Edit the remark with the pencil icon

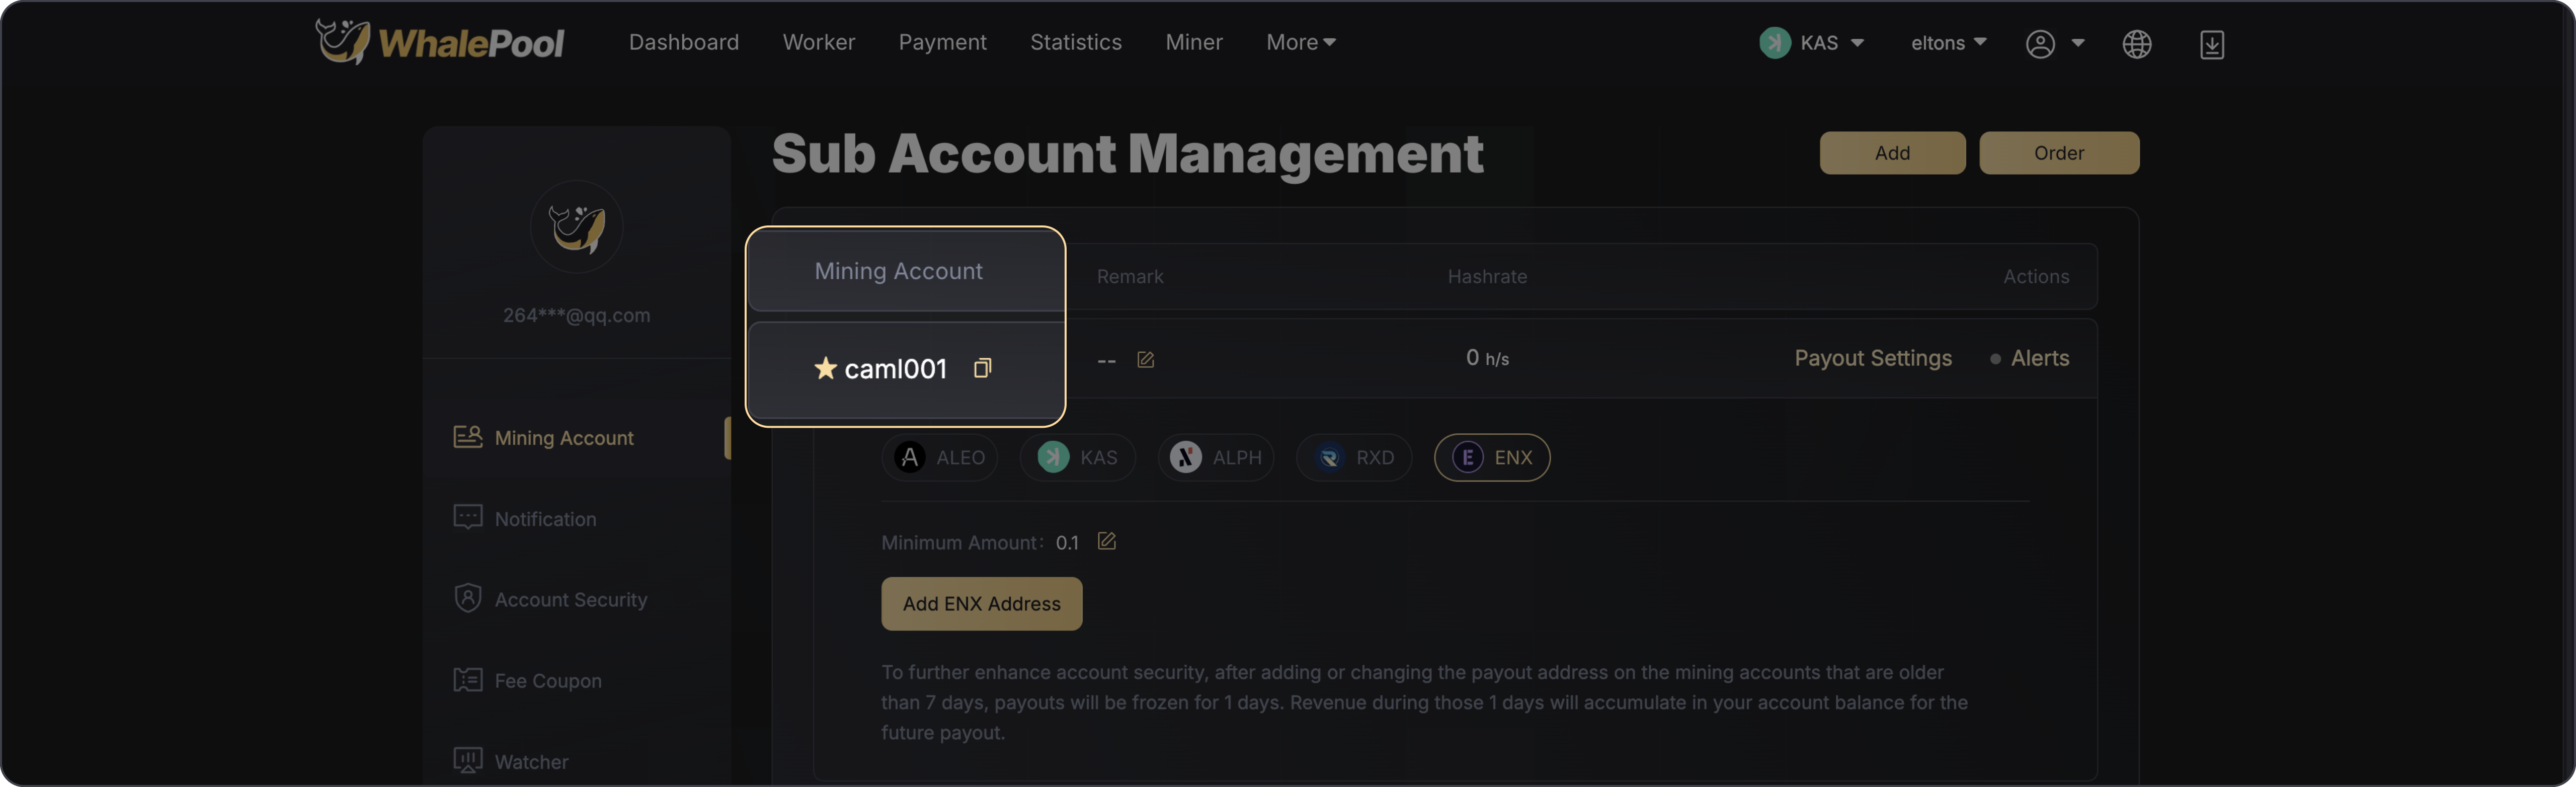(x=1145, y=359)
